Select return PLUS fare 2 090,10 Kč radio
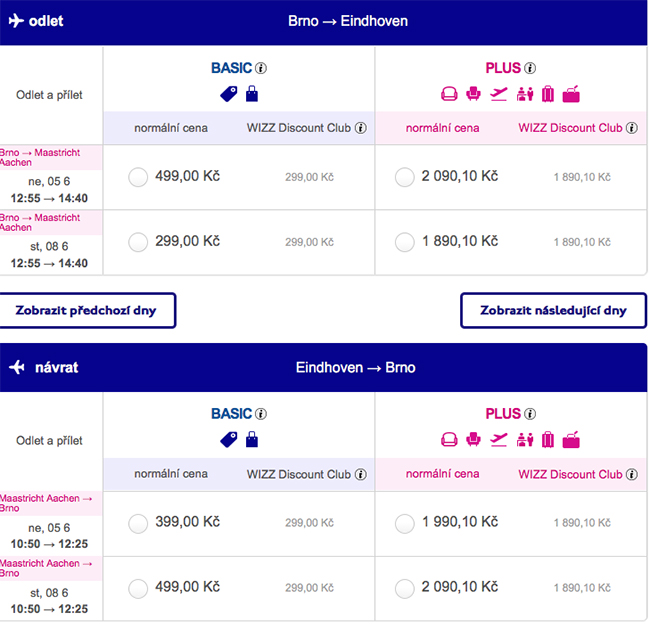 [405, 589]
